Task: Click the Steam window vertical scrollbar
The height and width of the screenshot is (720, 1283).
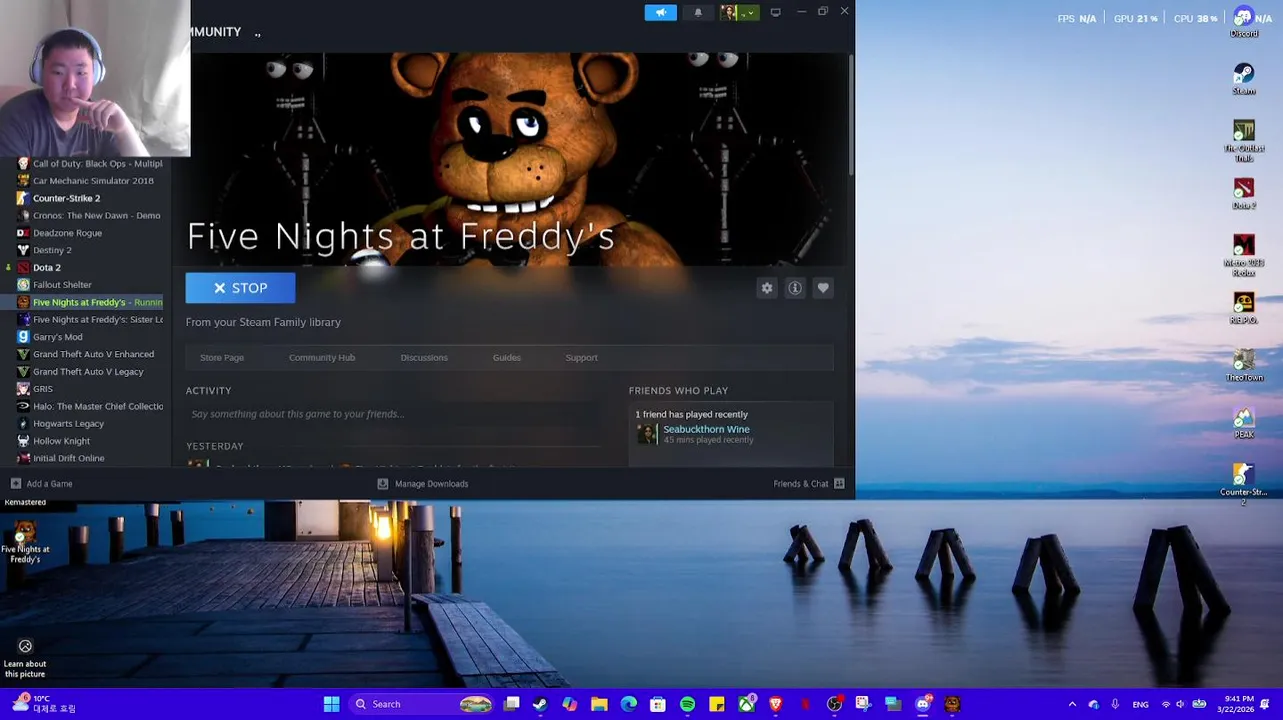Action: (851, 115)
